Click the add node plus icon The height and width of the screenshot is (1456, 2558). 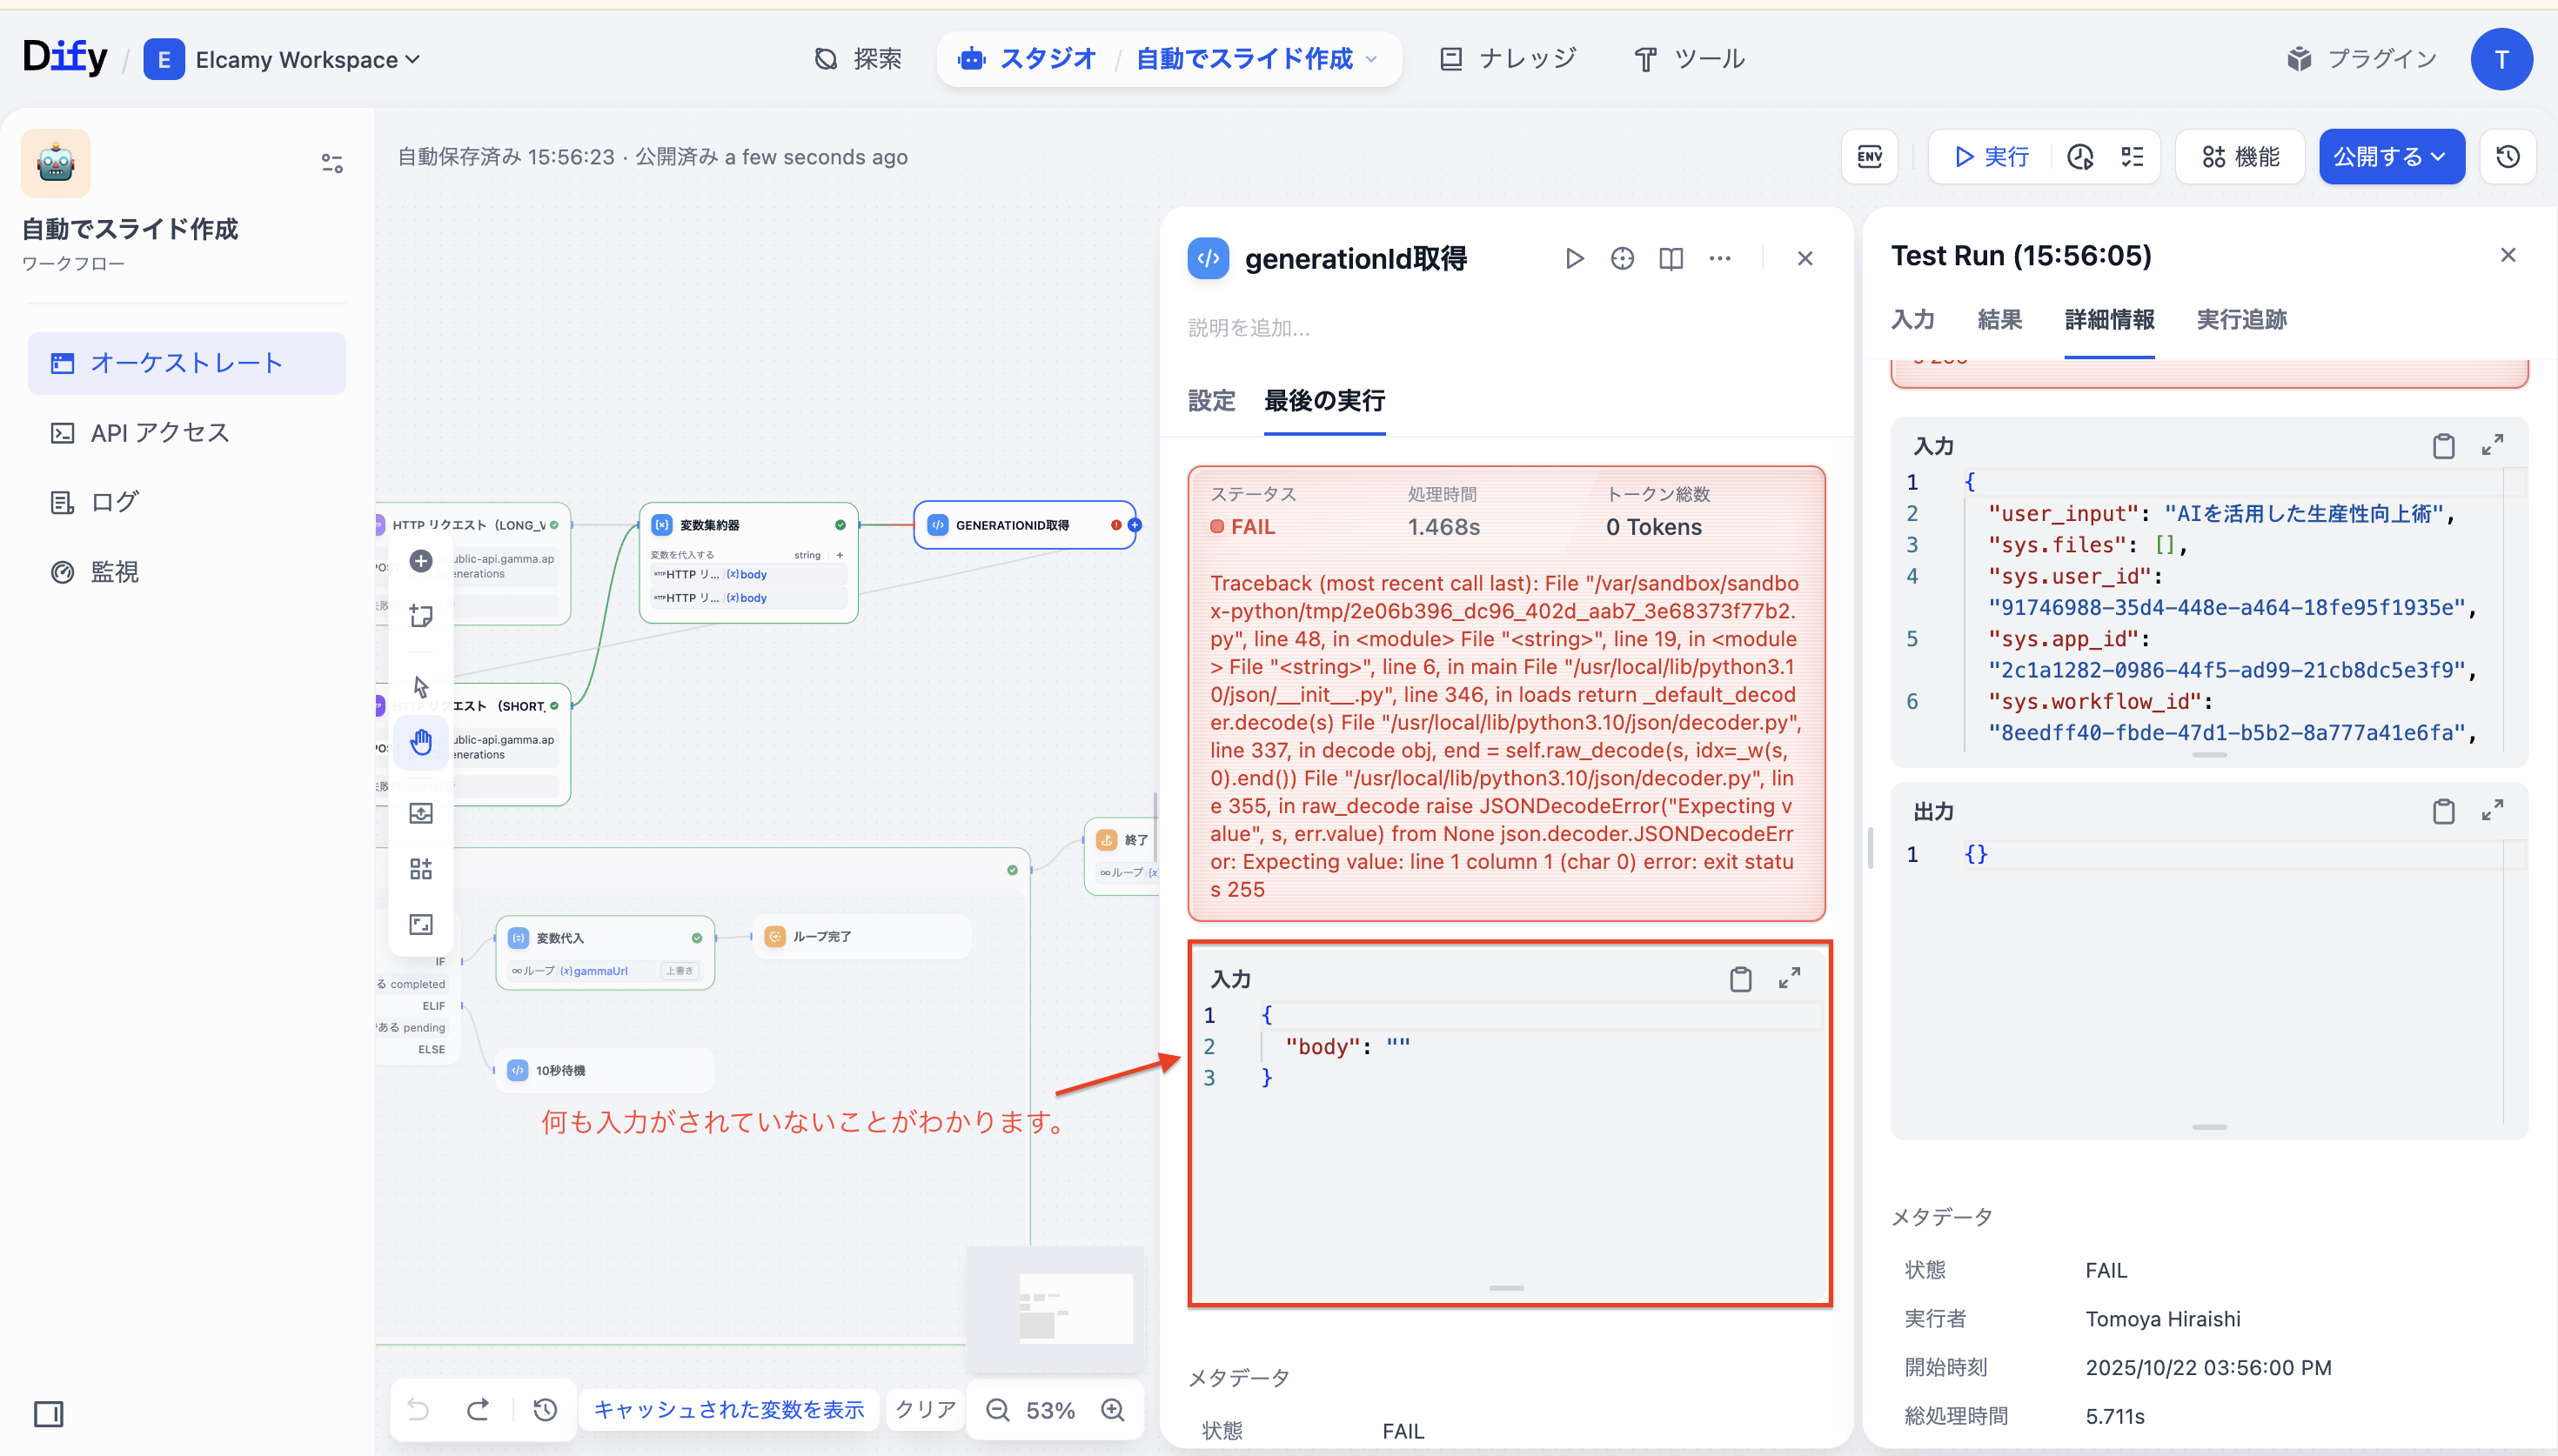(x=421, y=561)
